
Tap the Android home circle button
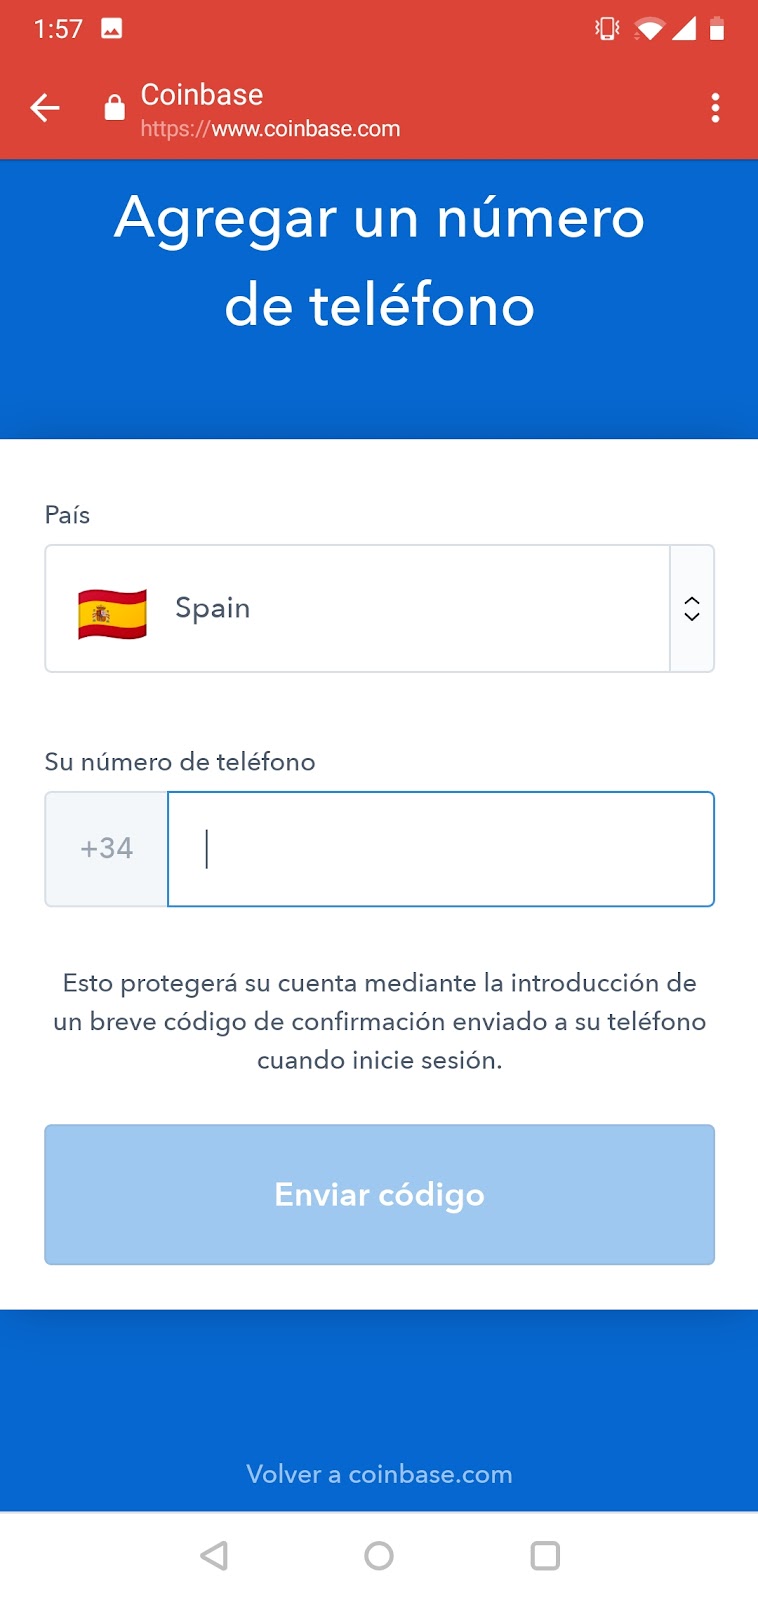[x=379, y=1555]
